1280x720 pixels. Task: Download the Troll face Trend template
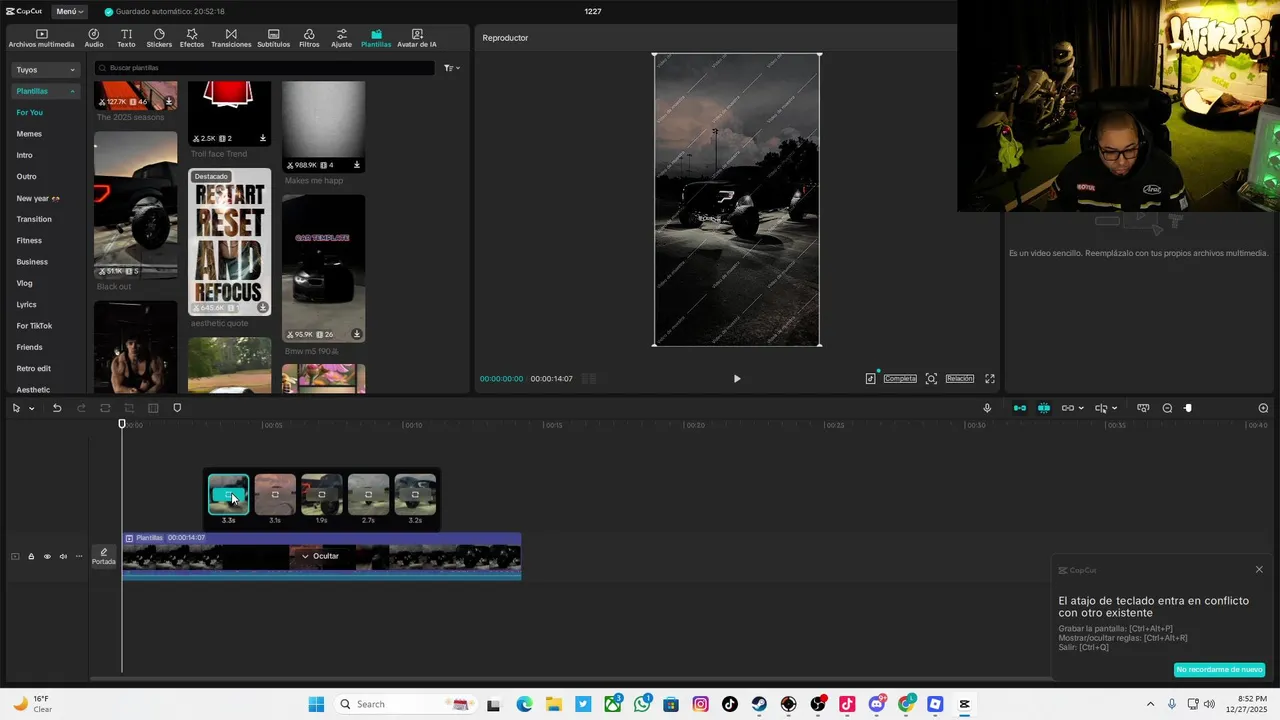tap(263, 138)
